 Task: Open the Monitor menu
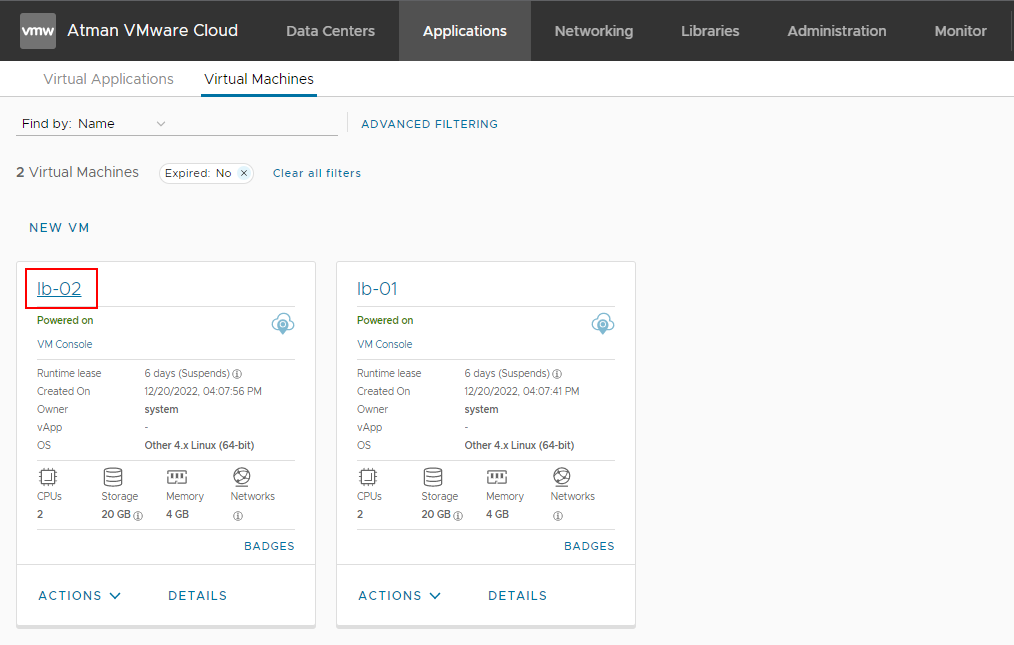(960, 30)
